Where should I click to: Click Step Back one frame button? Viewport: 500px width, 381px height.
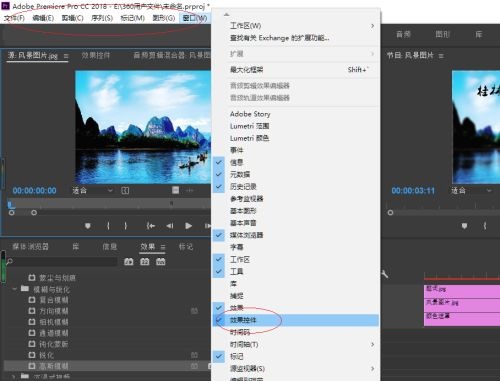[x=170, y=226]
